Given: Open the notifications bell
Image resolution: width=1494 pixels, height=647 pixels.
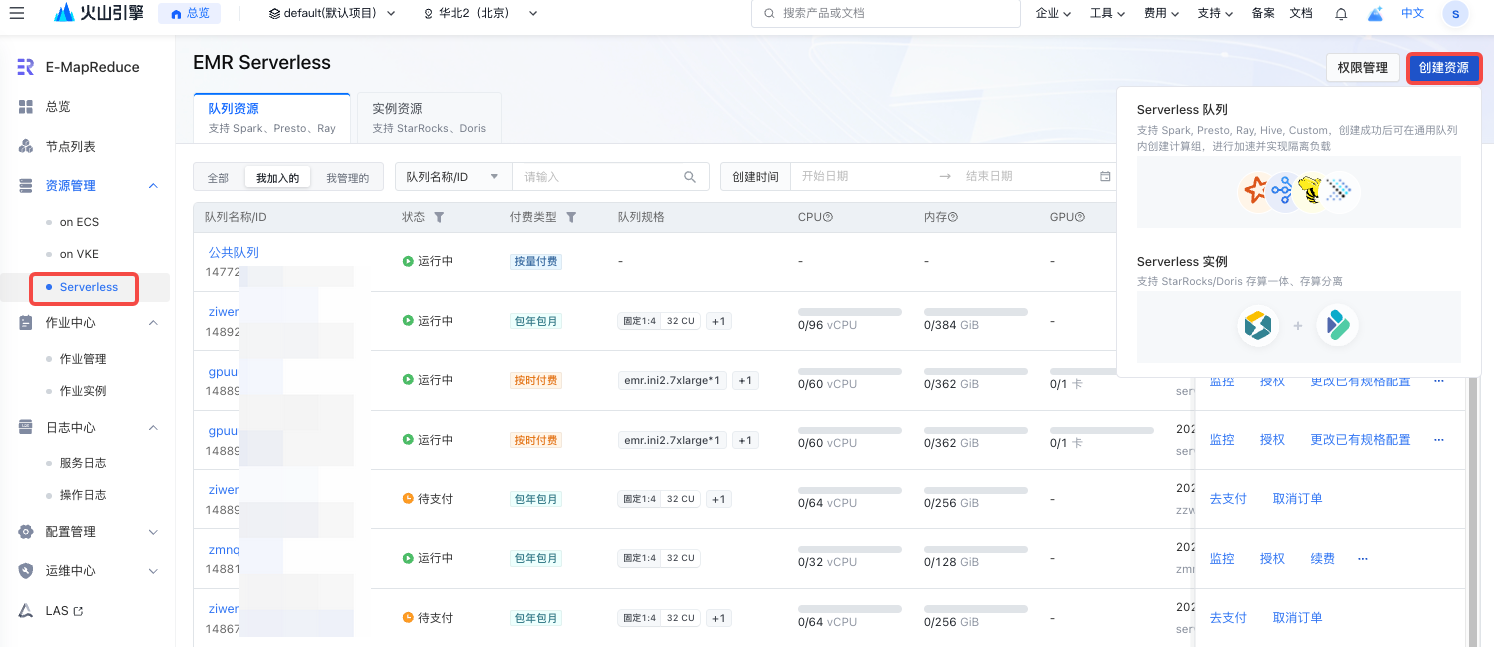Looking at the screenshot, I should point(1341,13).
